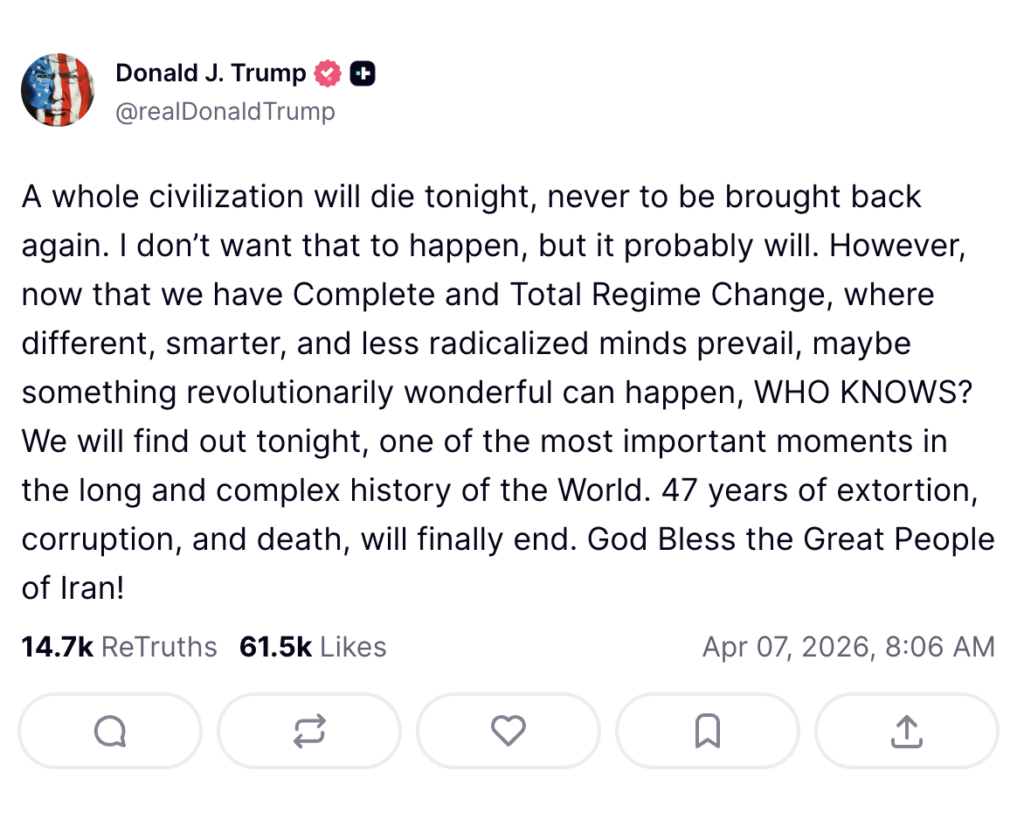View the 14.7k ReTruths list
This screenshot has width=1024, height=827.
tap(119, 647)
